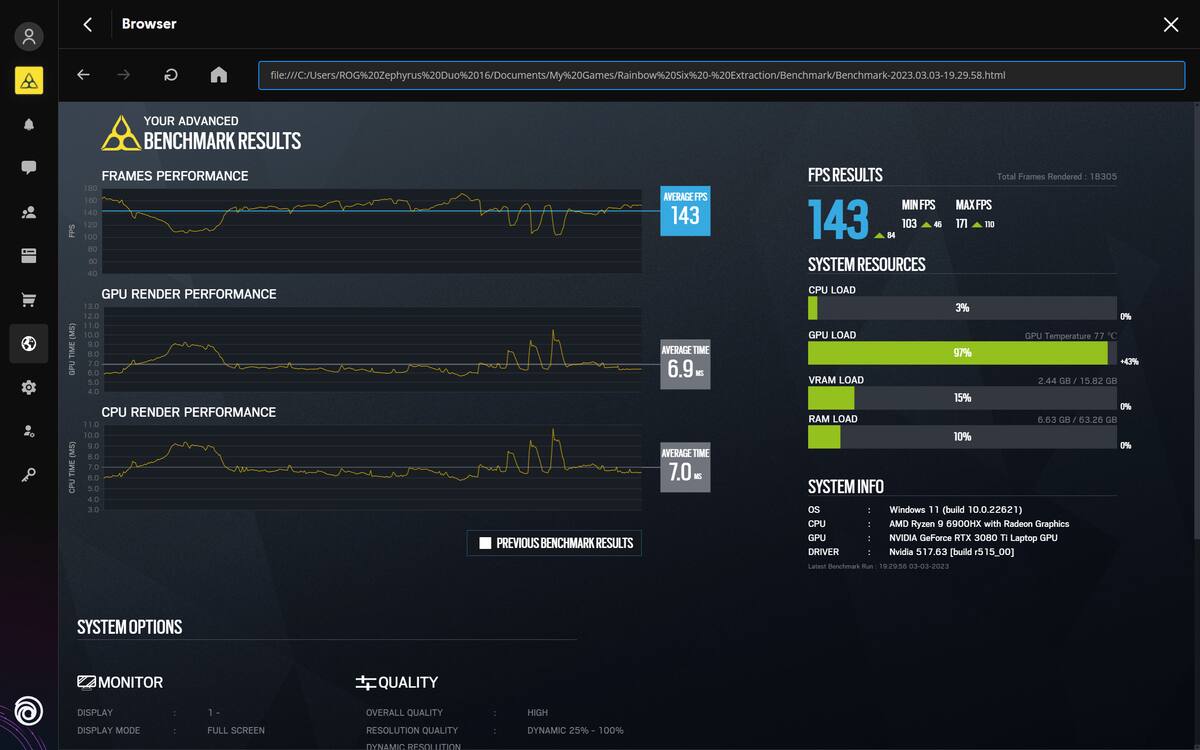Screen dimensions: 1200x750
Task: Click the RAM Load 10% bar
Action: click(x=962, y=437)
